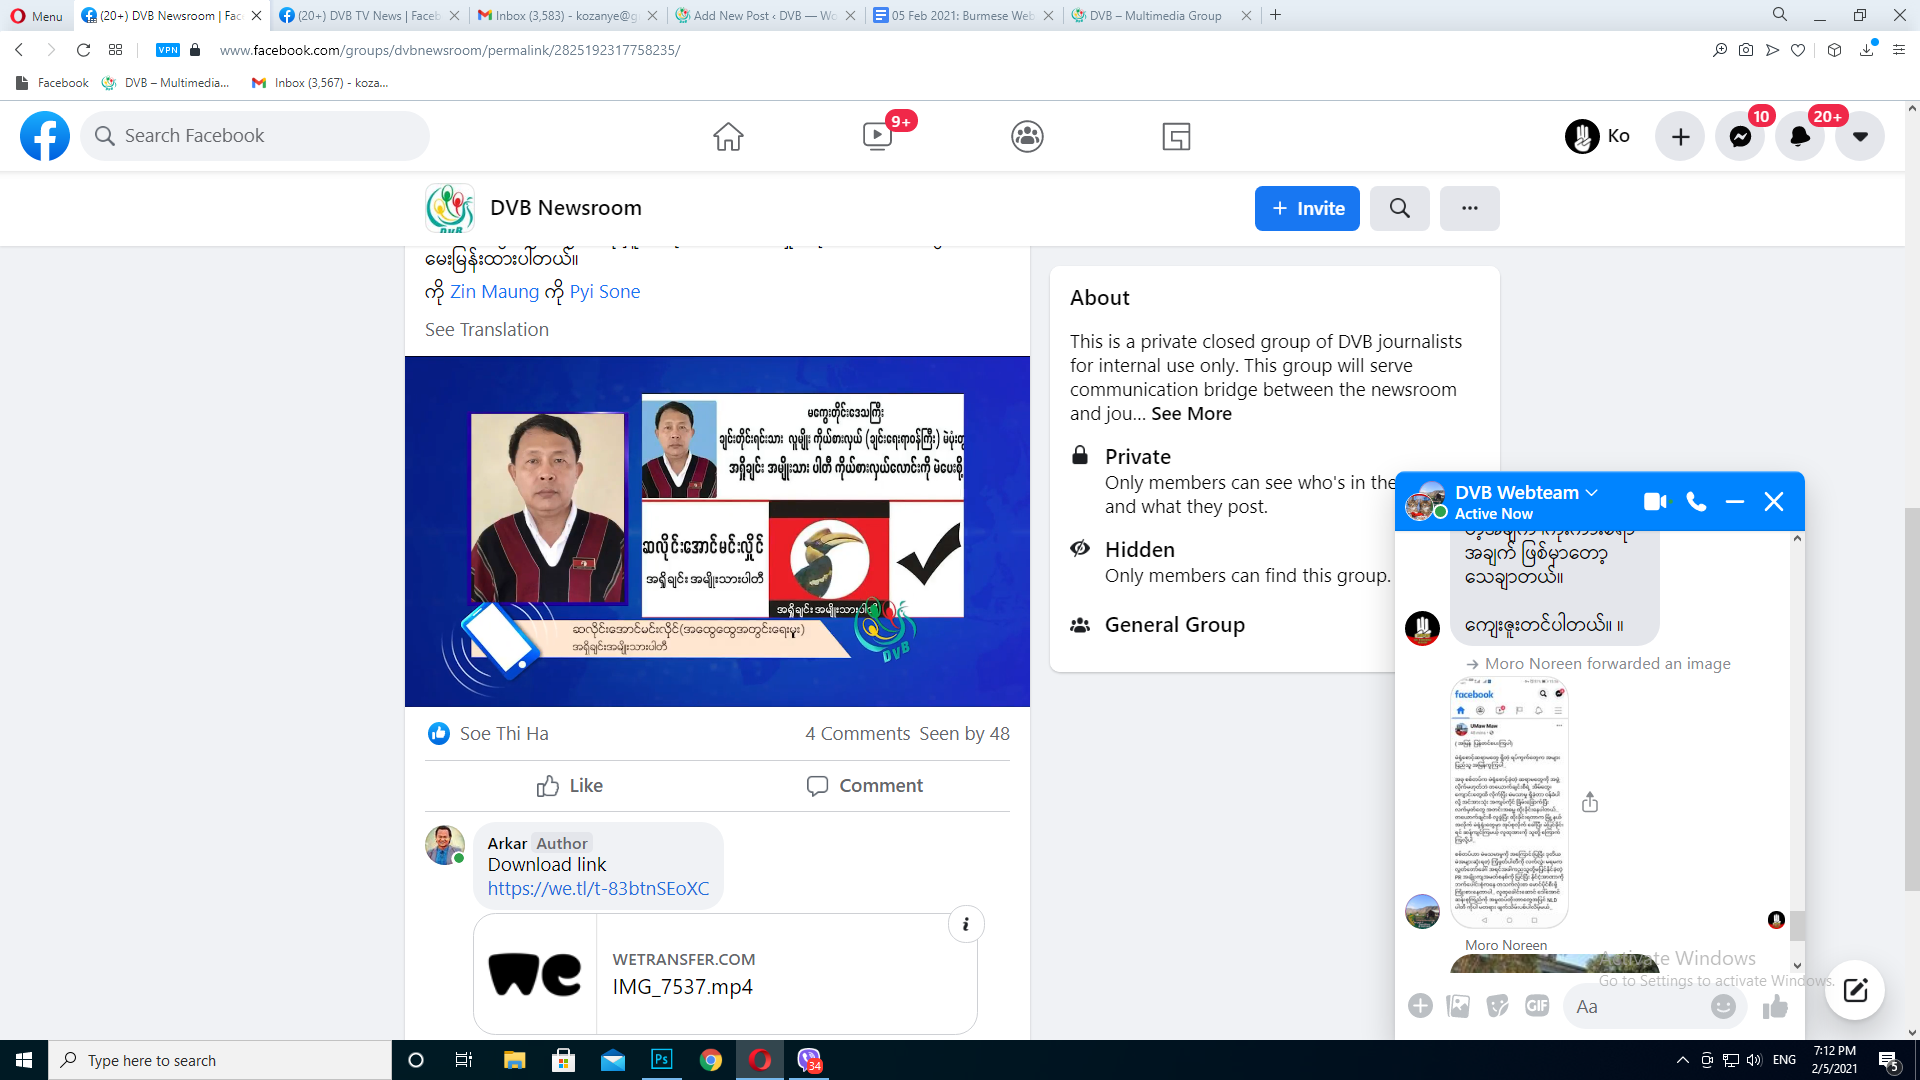This screenshot has width=1920, height=1080.
Task: Switch to the 05 Feb 2021 Burmese tab
Action: pos(963,16)
